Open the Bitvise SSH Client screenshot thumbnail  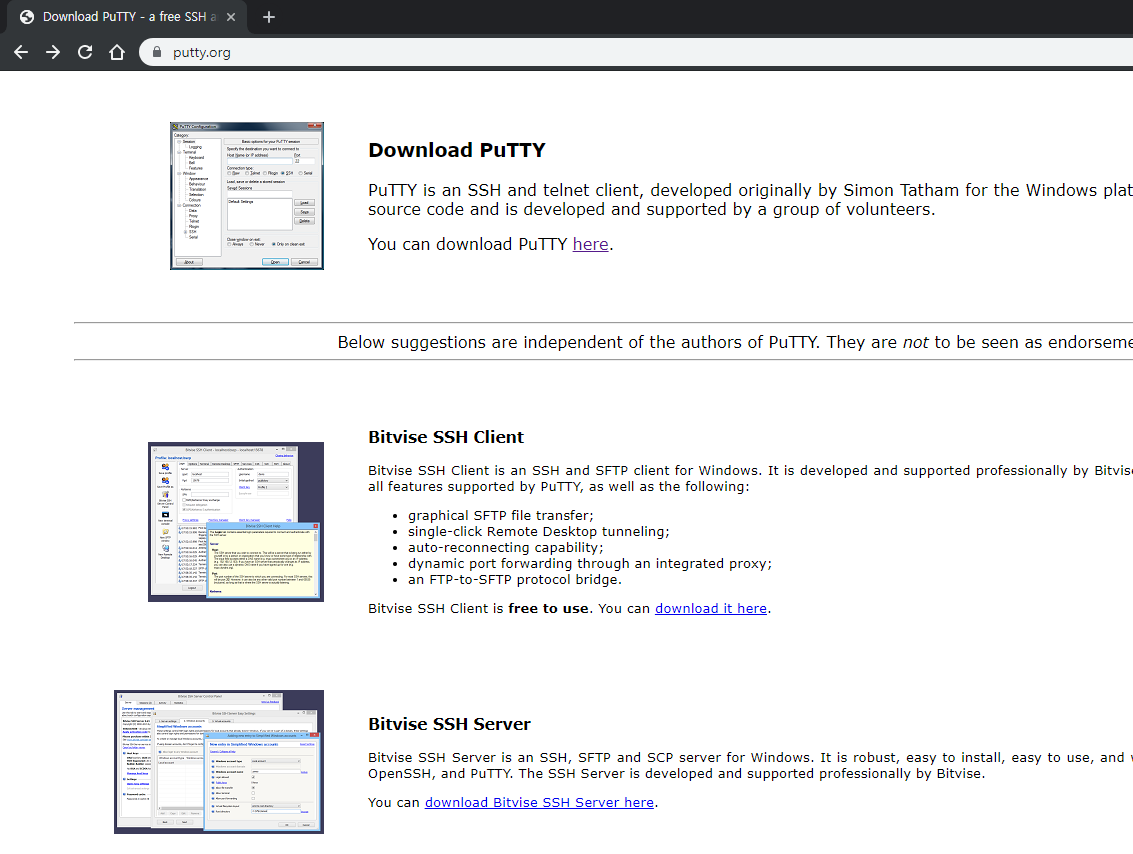(236, 522)
